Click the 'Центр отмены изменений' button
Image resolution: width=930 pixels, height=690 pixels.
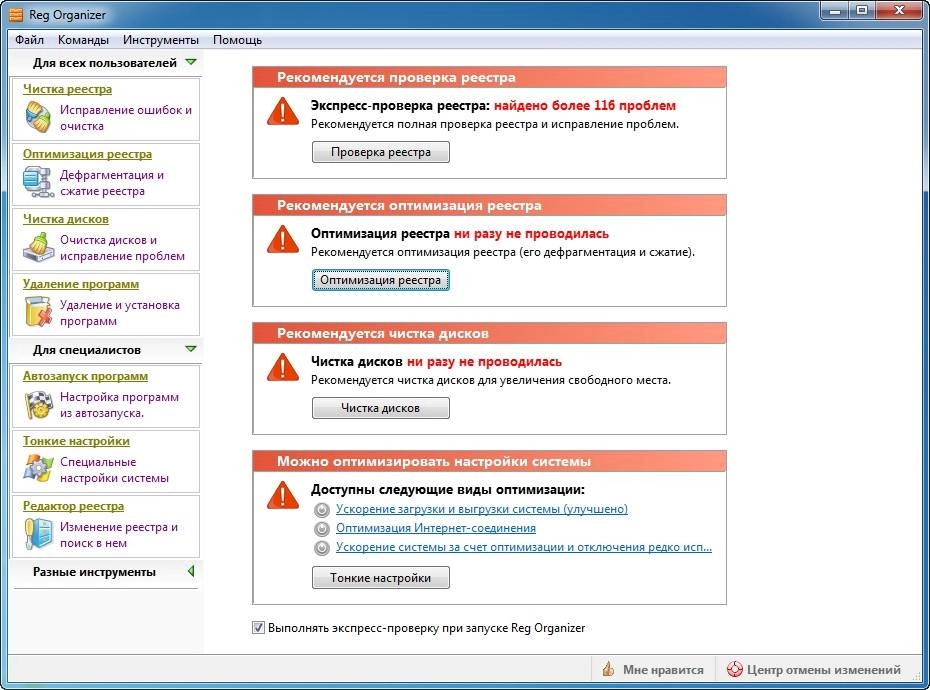814,669
